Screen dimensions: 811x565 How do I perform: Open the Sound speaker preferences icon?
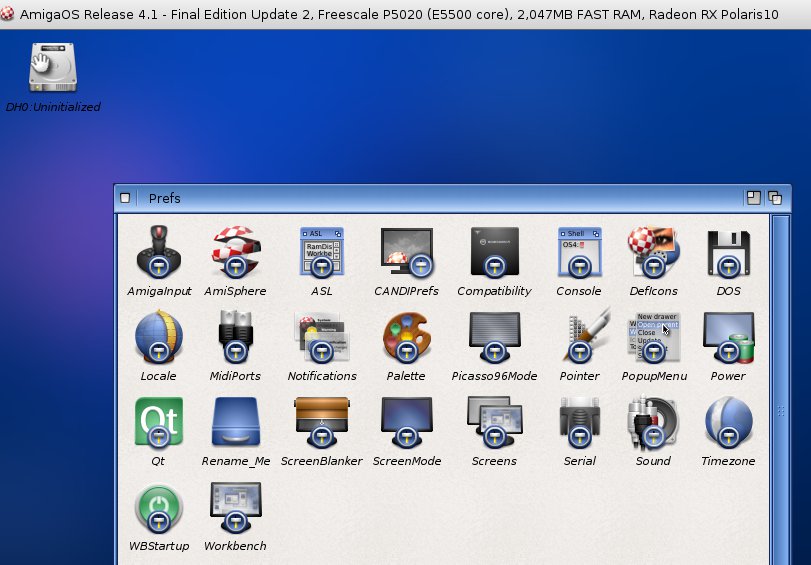pos(654,422)
